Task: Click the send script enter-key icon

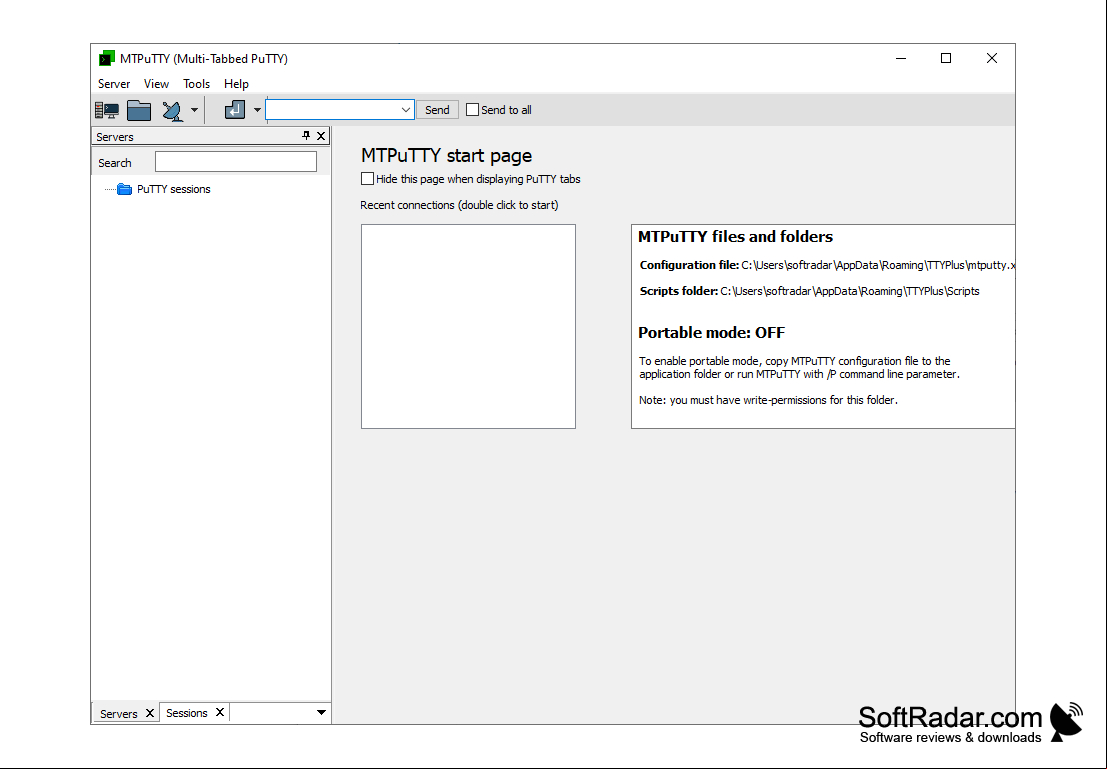Action: coord(234,109)
